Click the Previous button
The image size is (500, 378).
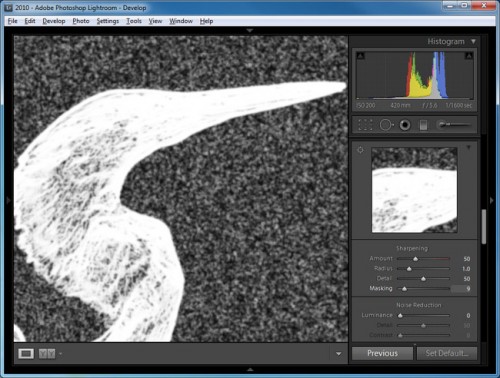click(382, 353)
